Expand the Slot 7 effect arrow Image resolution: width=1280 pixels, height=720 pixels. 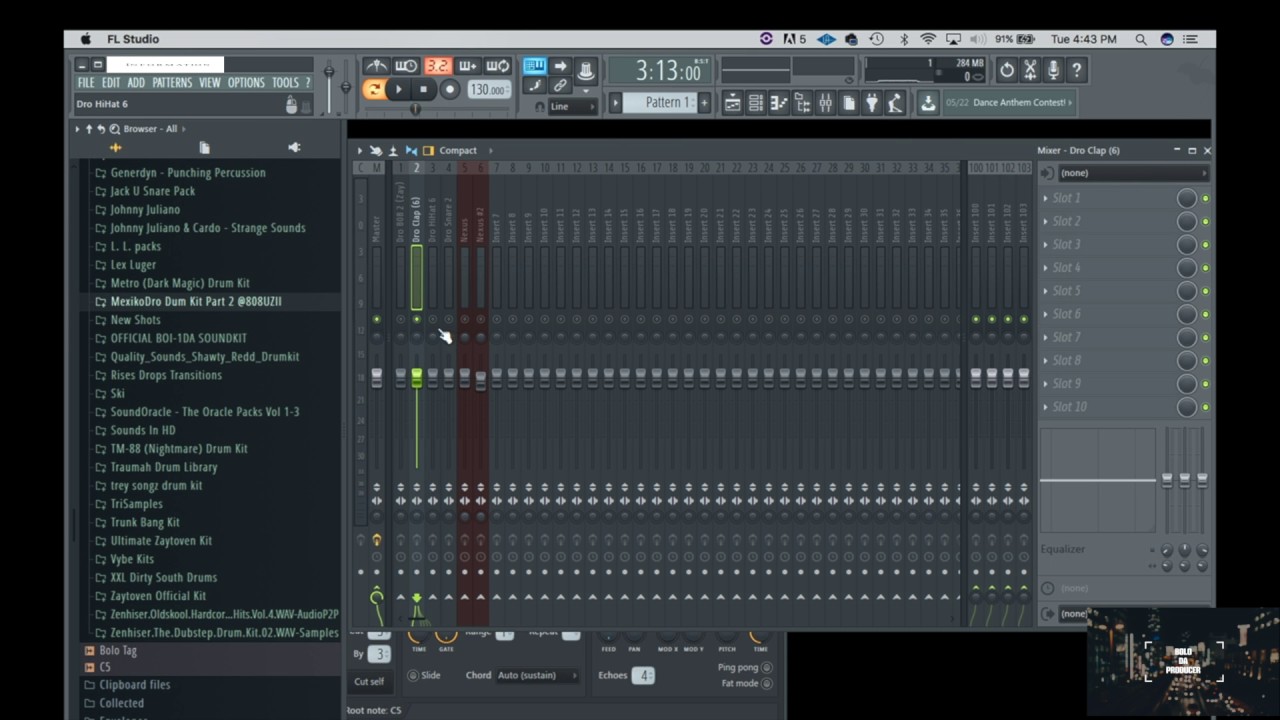[x=1046, y=337]
